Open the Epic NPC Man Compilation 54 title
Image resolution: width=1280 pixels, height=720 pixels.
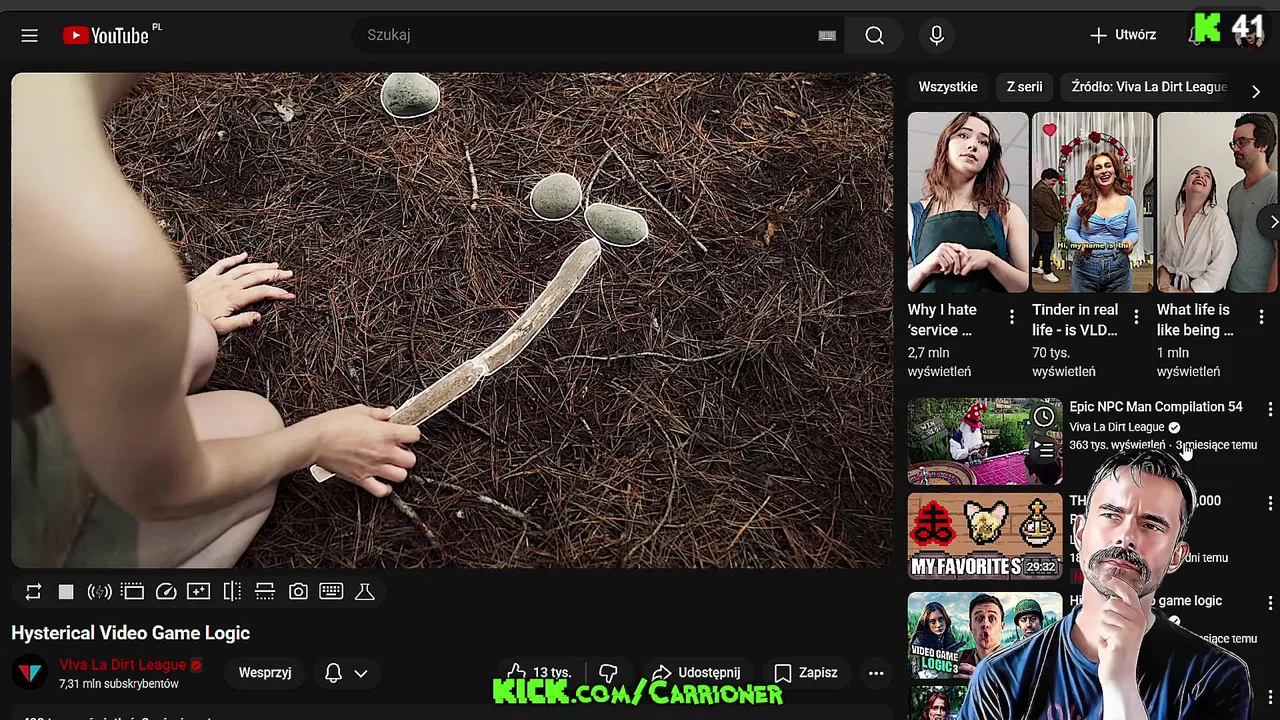click(x=1156, y=407)
